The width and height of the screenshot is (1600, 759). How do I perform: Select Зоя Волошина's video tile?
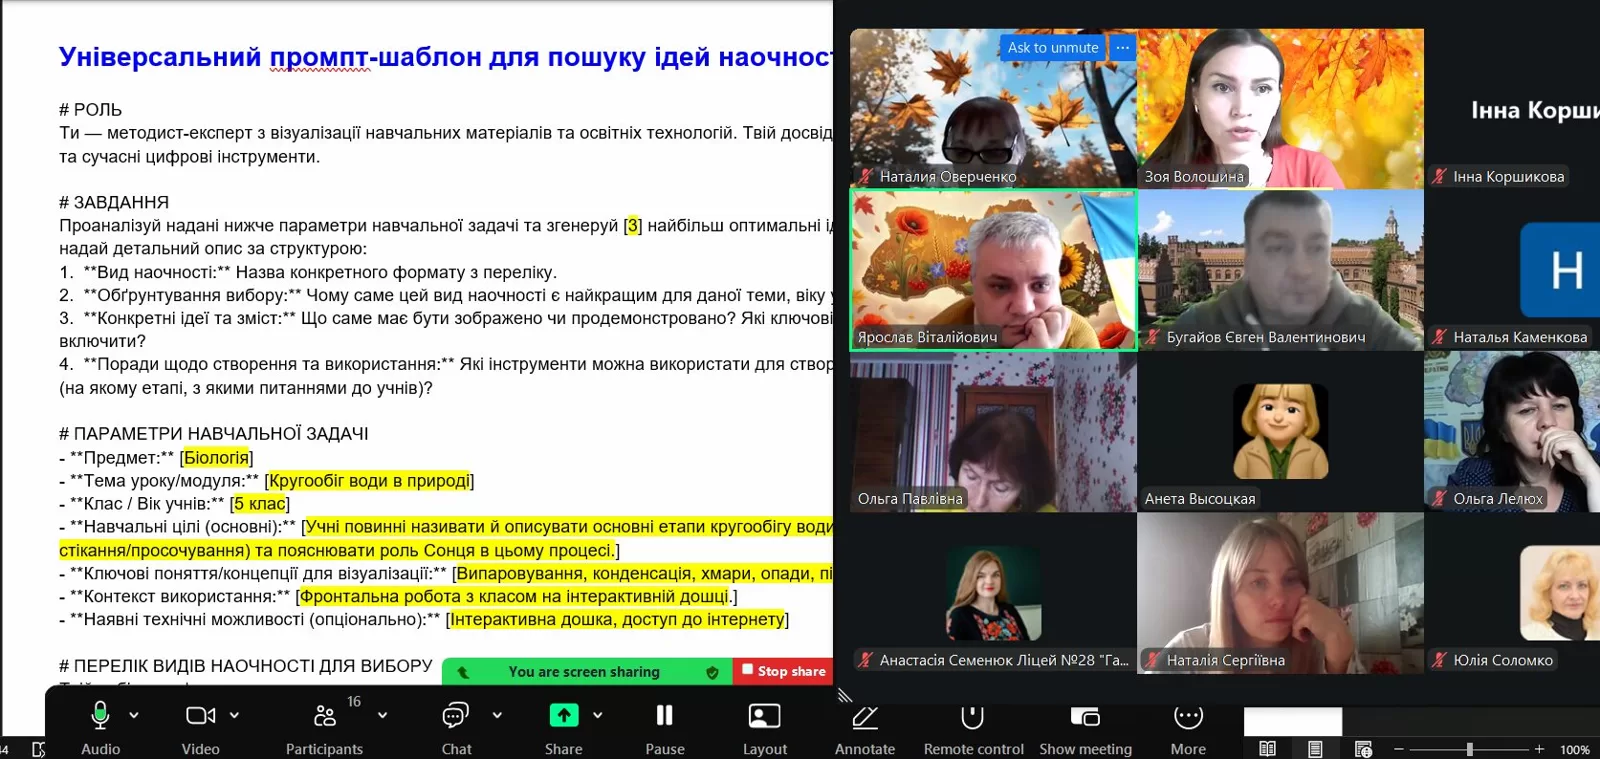pos(1280,108)
